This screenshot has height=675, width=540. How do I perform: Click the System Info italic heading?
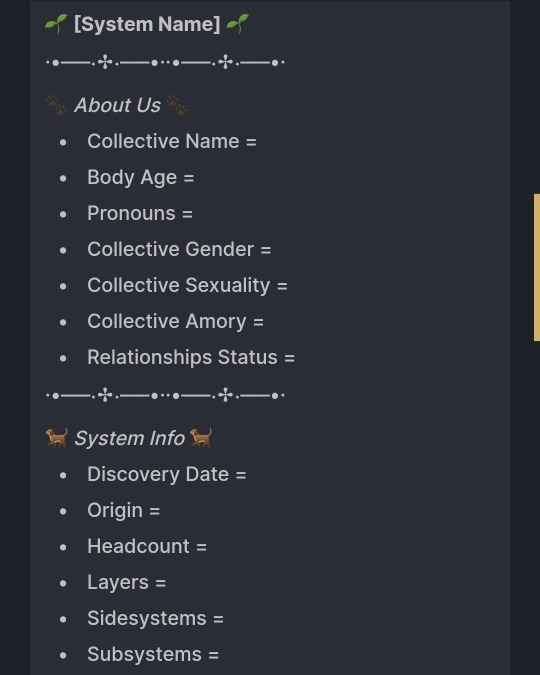click(129, 439)
